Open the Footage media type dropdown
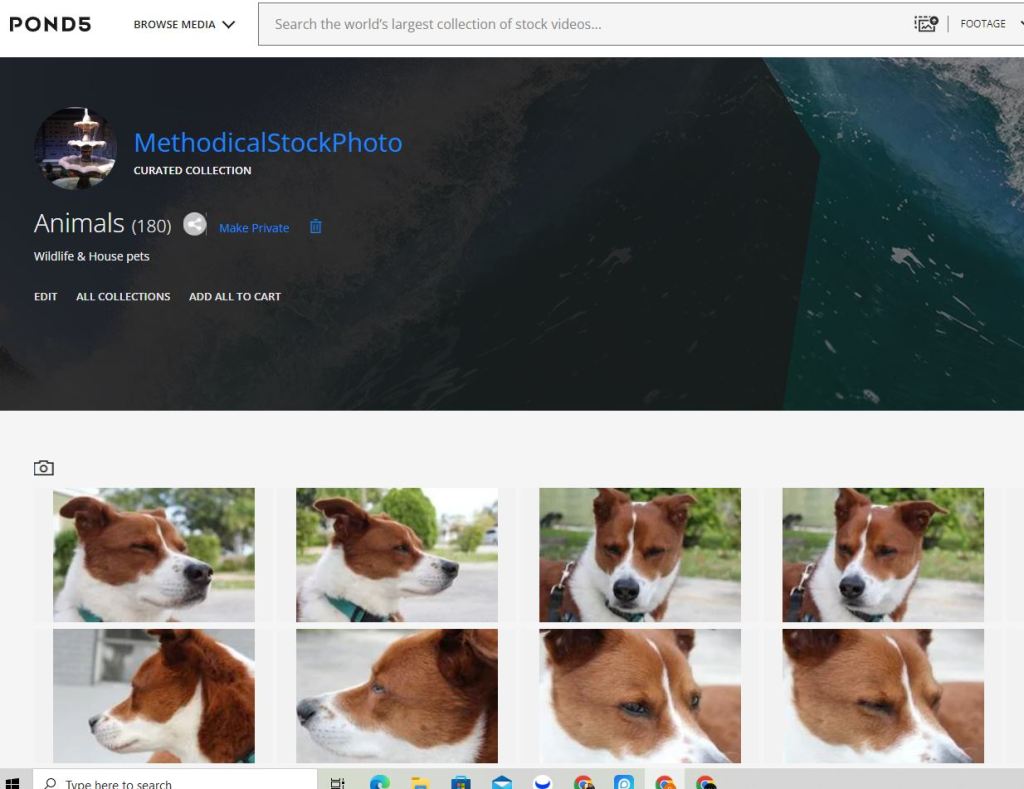Viewport: 1024px width, 789px height. coord(988,24)
